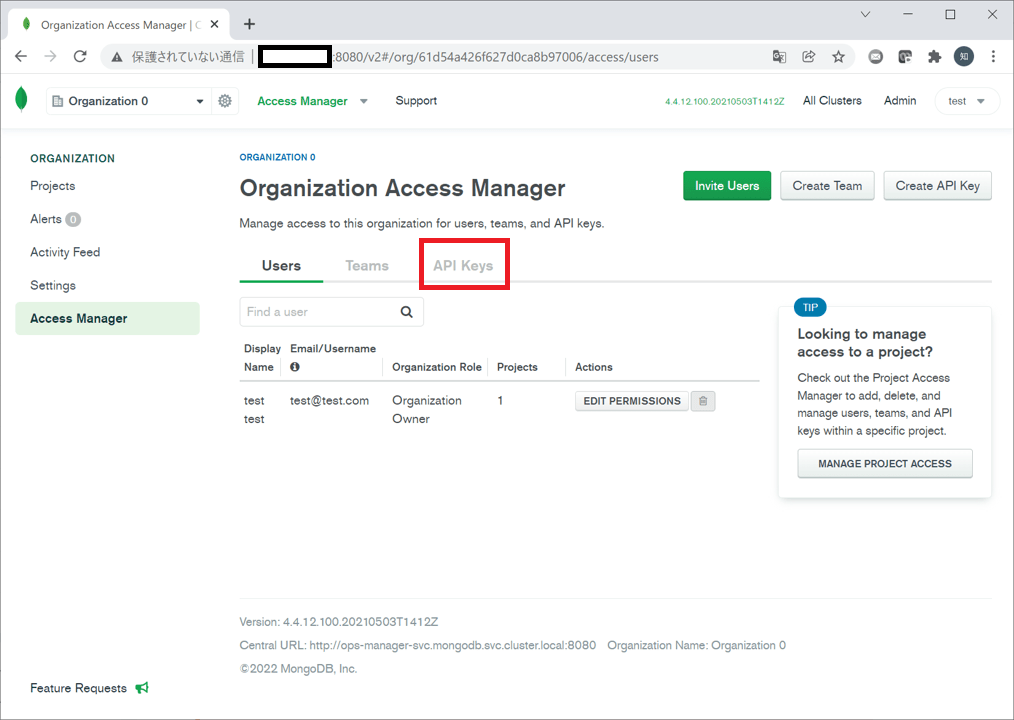The width and height of the screenshot is (1014, 720).
Task: Click the Feature Requests megaphone icon
Action: pyautogui.click(x=141, y=687)
